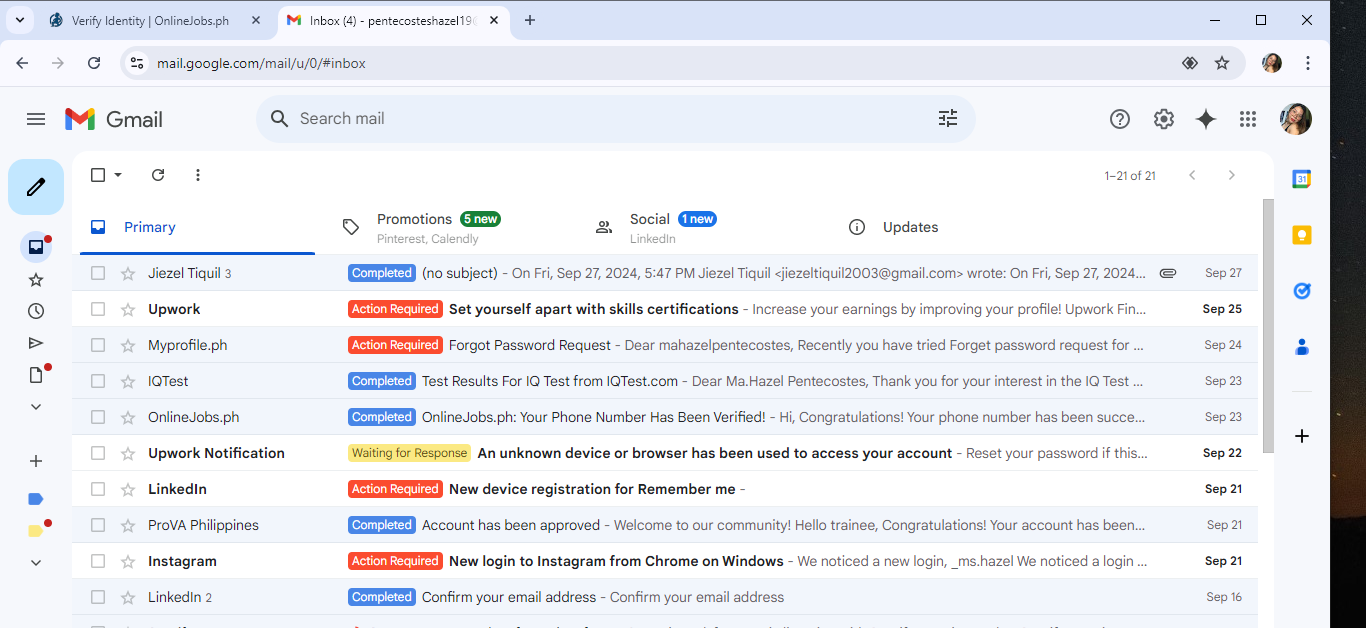Click the Completed label on IQTest email
This screenshot has height=628, width=1366.
tap(382, 381)
